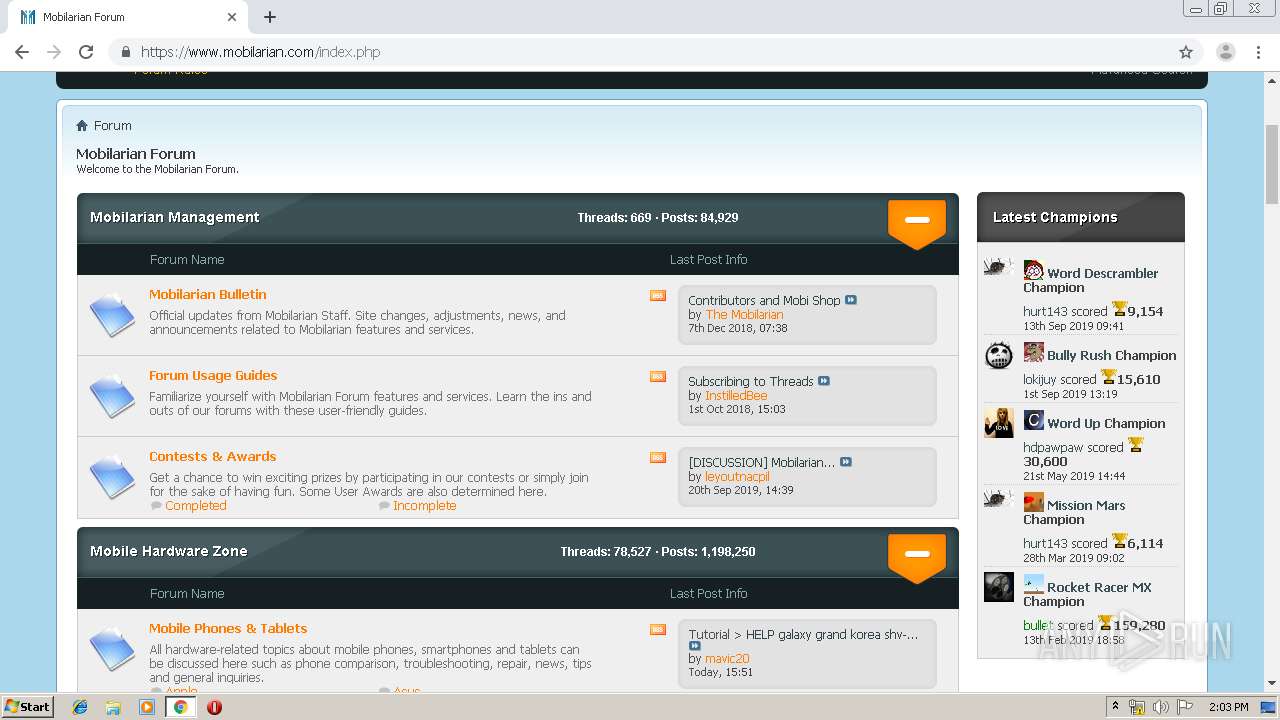
Task: Close the Mobilarian Forum tab
Action: [x=232, y=17]
